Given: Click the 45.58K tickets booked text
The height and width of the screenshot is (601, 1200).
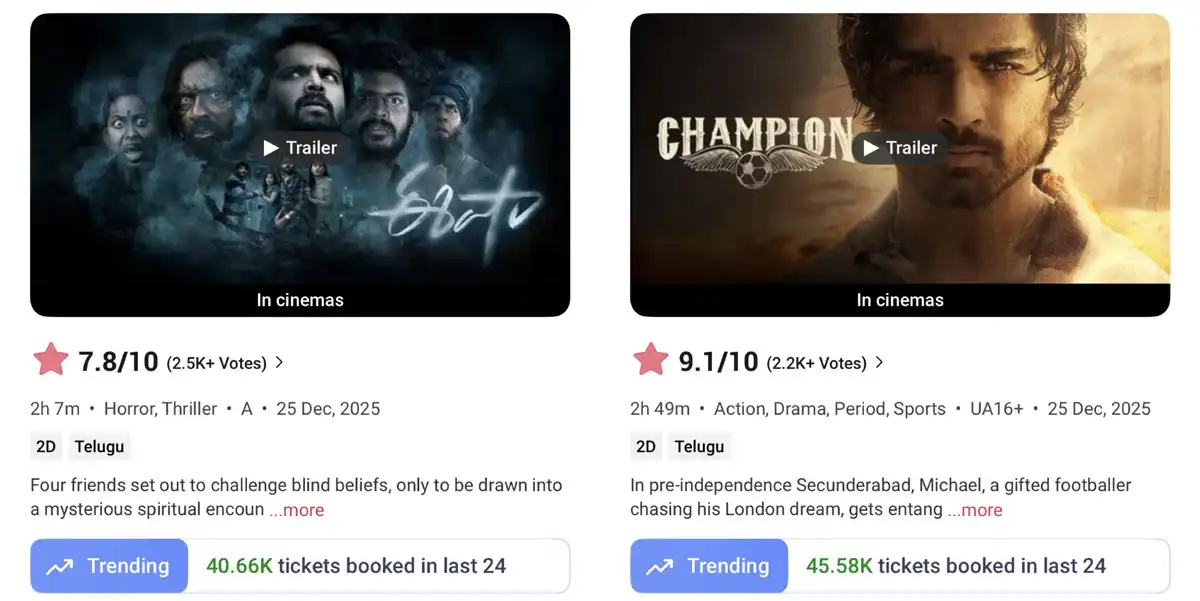Looking at the screenshot, I should 956,566.
